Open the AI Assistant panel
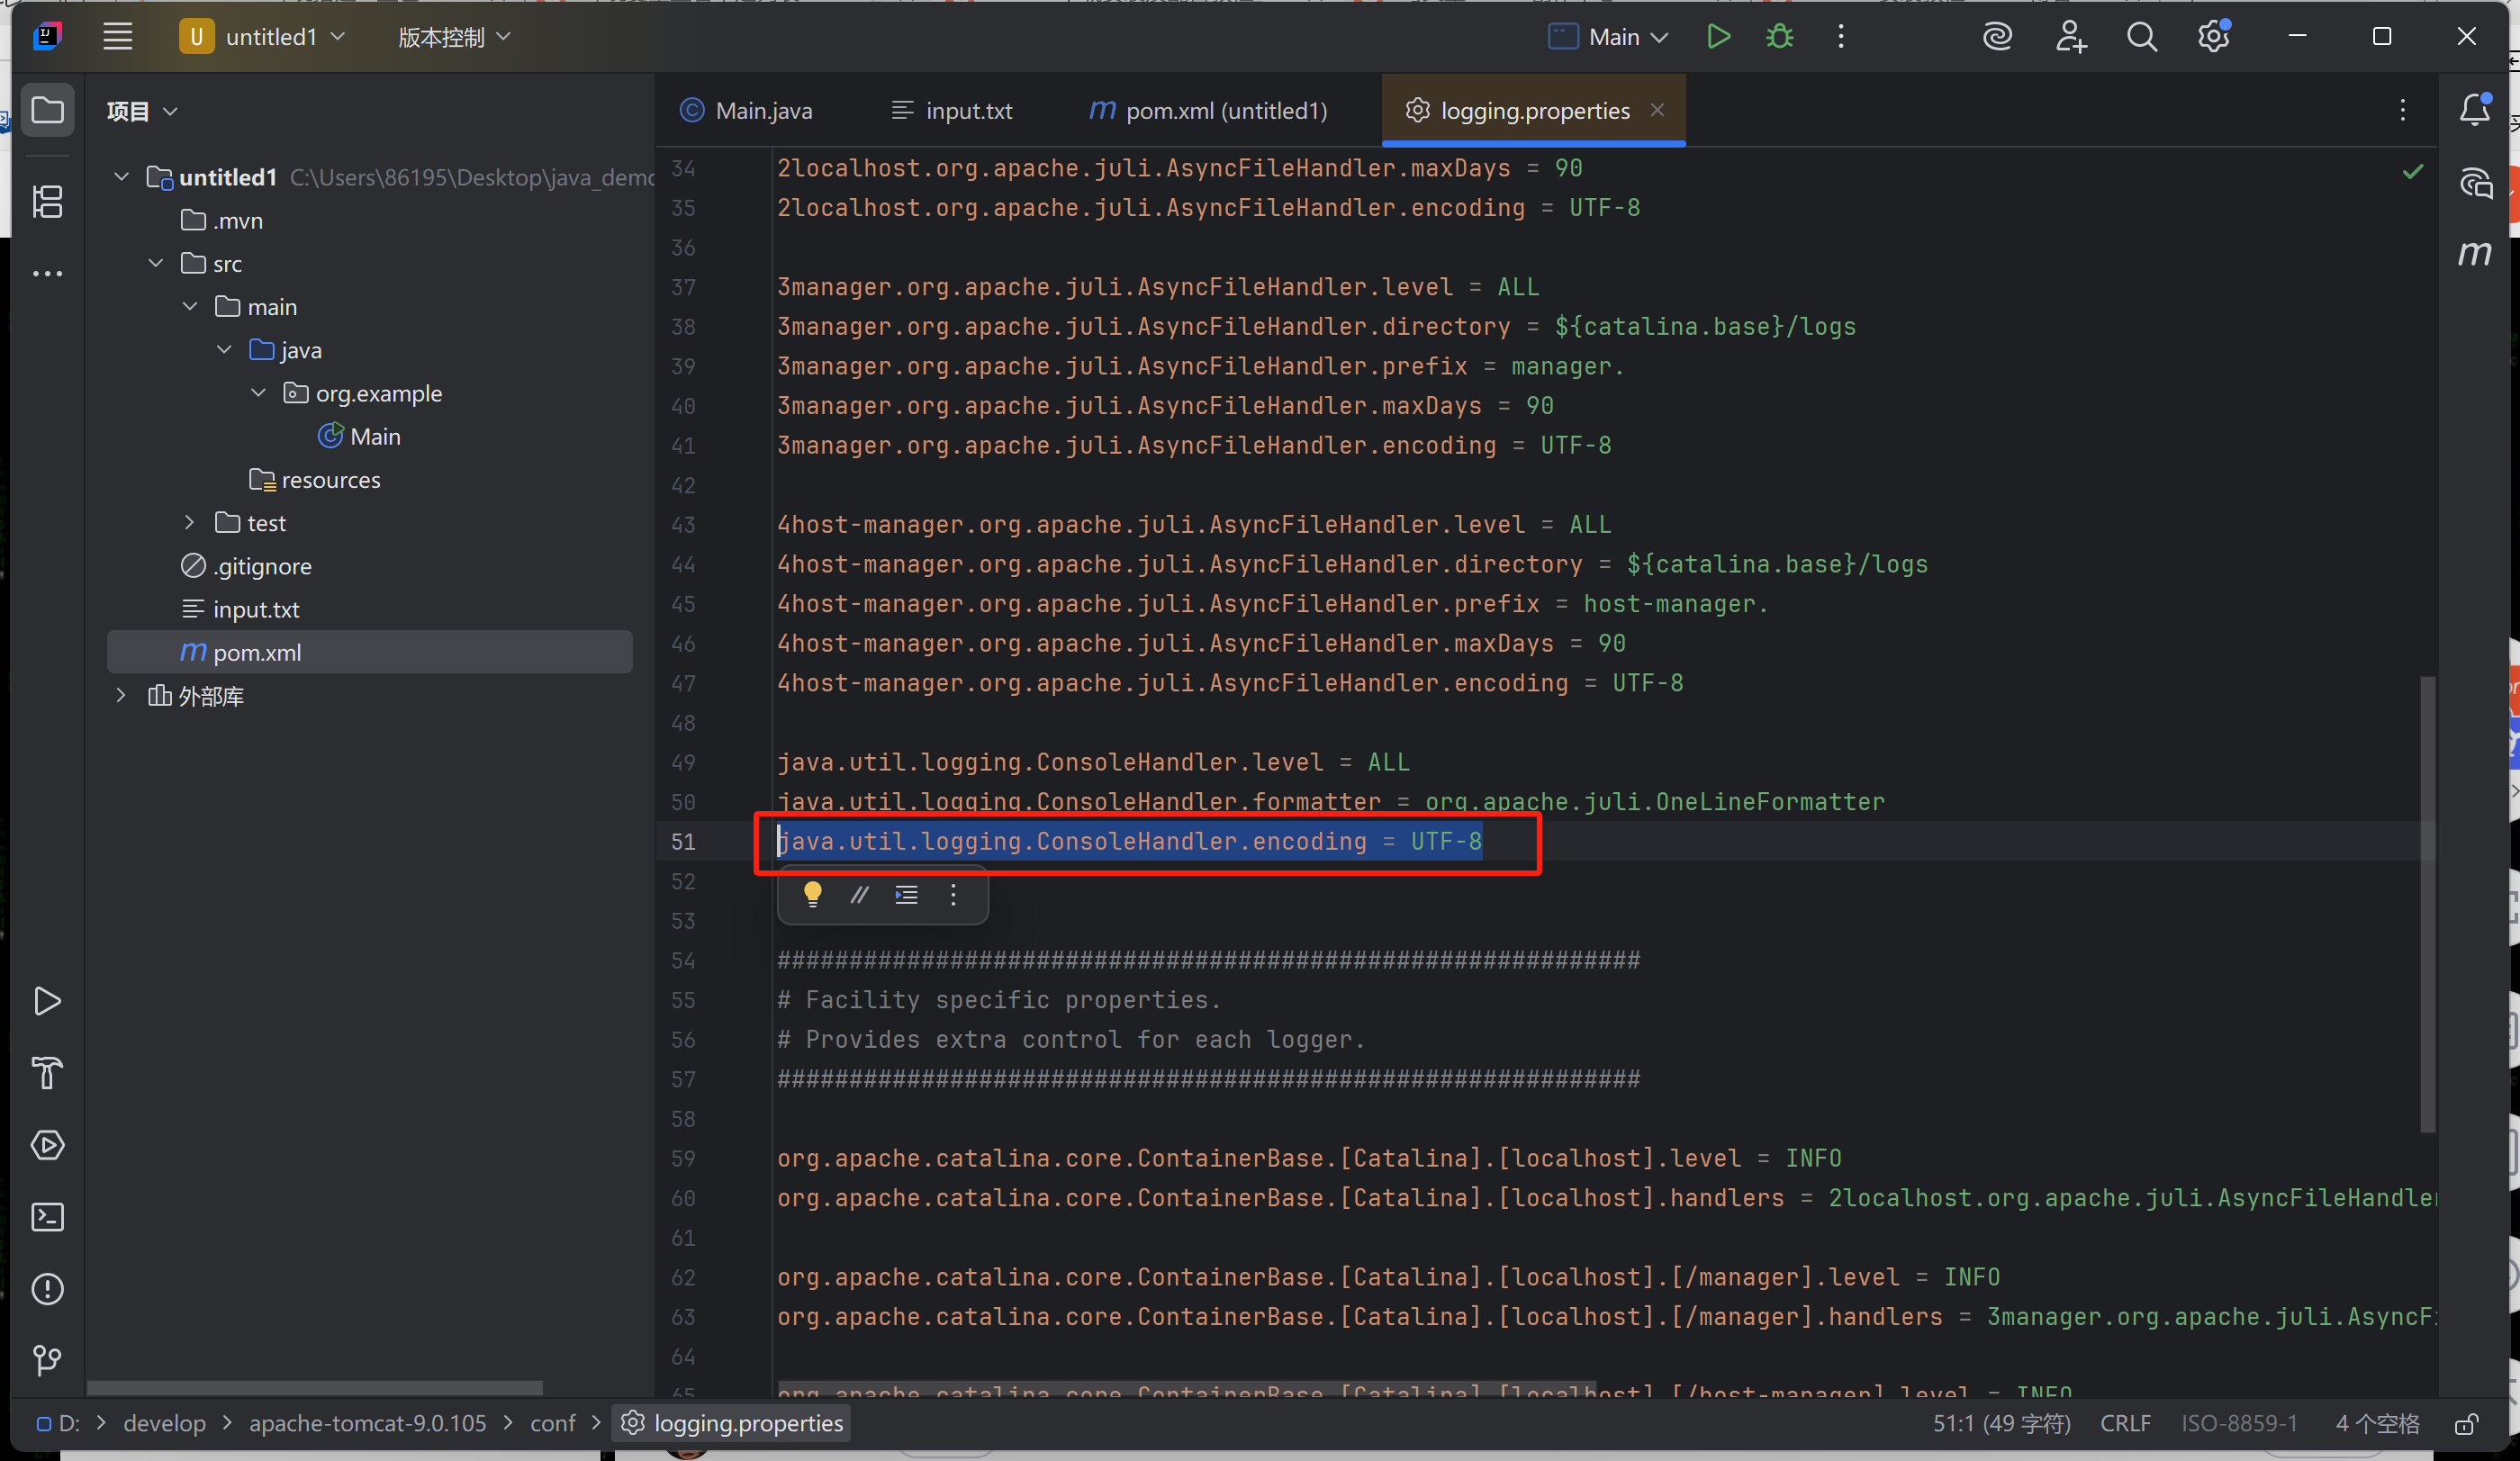 (1997, 36)
